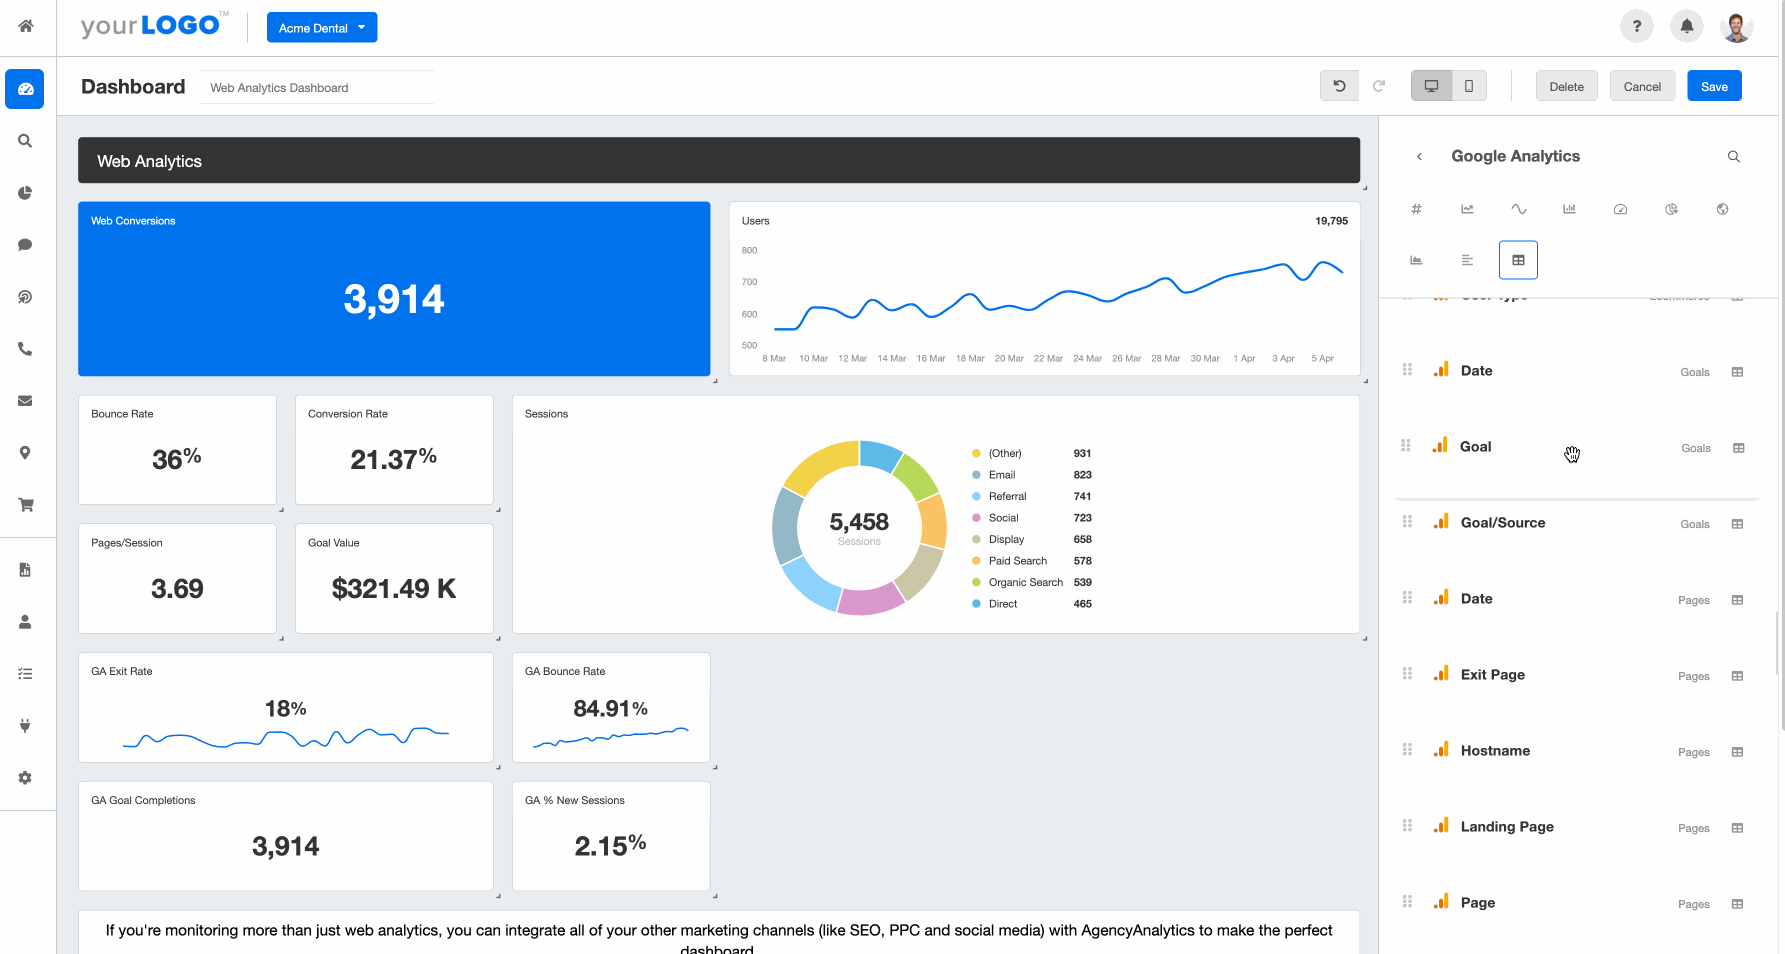Image resolution: width=1785 pixels, height=954 pixels.
Task: Open the integrations plug icon in sidebar
Action: pos(24,726)
